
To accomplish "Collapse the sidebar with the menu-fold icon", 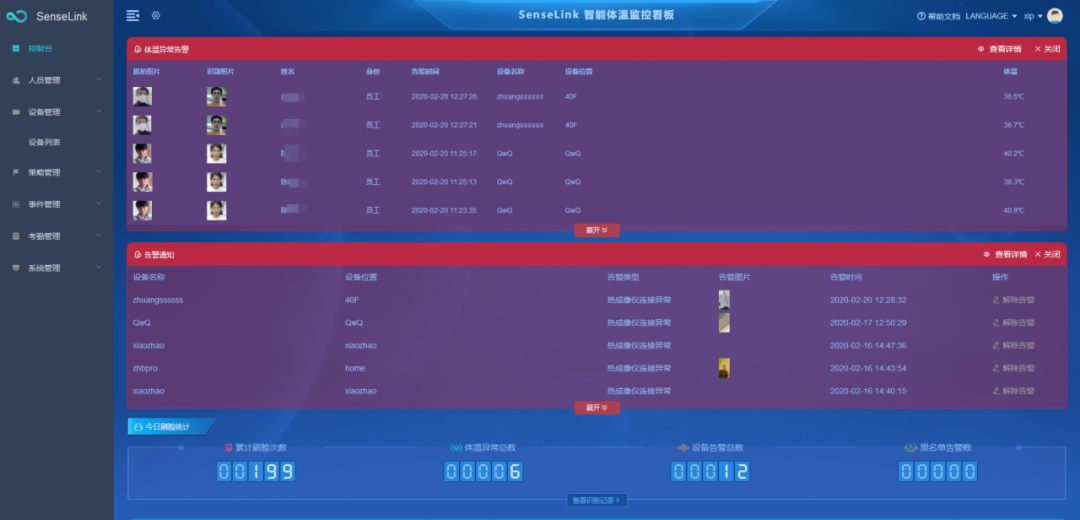I will [x=133, y=15].
